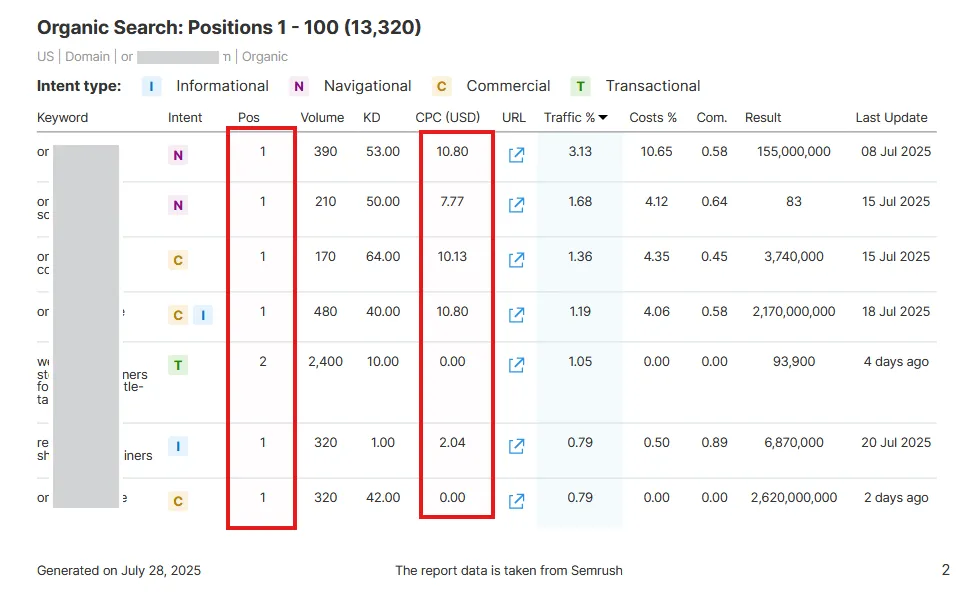Click Navigational N badge in legend
This screenshot has height=592, width=978.
pos(299,86)
